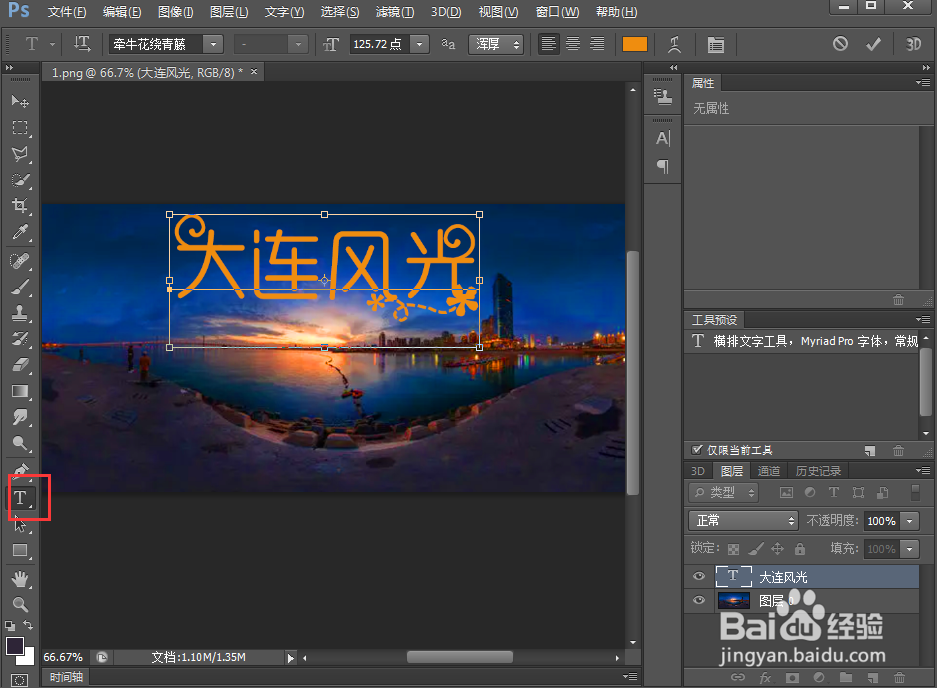
Task: Toggle adjustment layer filter
Action: point(810,493)
